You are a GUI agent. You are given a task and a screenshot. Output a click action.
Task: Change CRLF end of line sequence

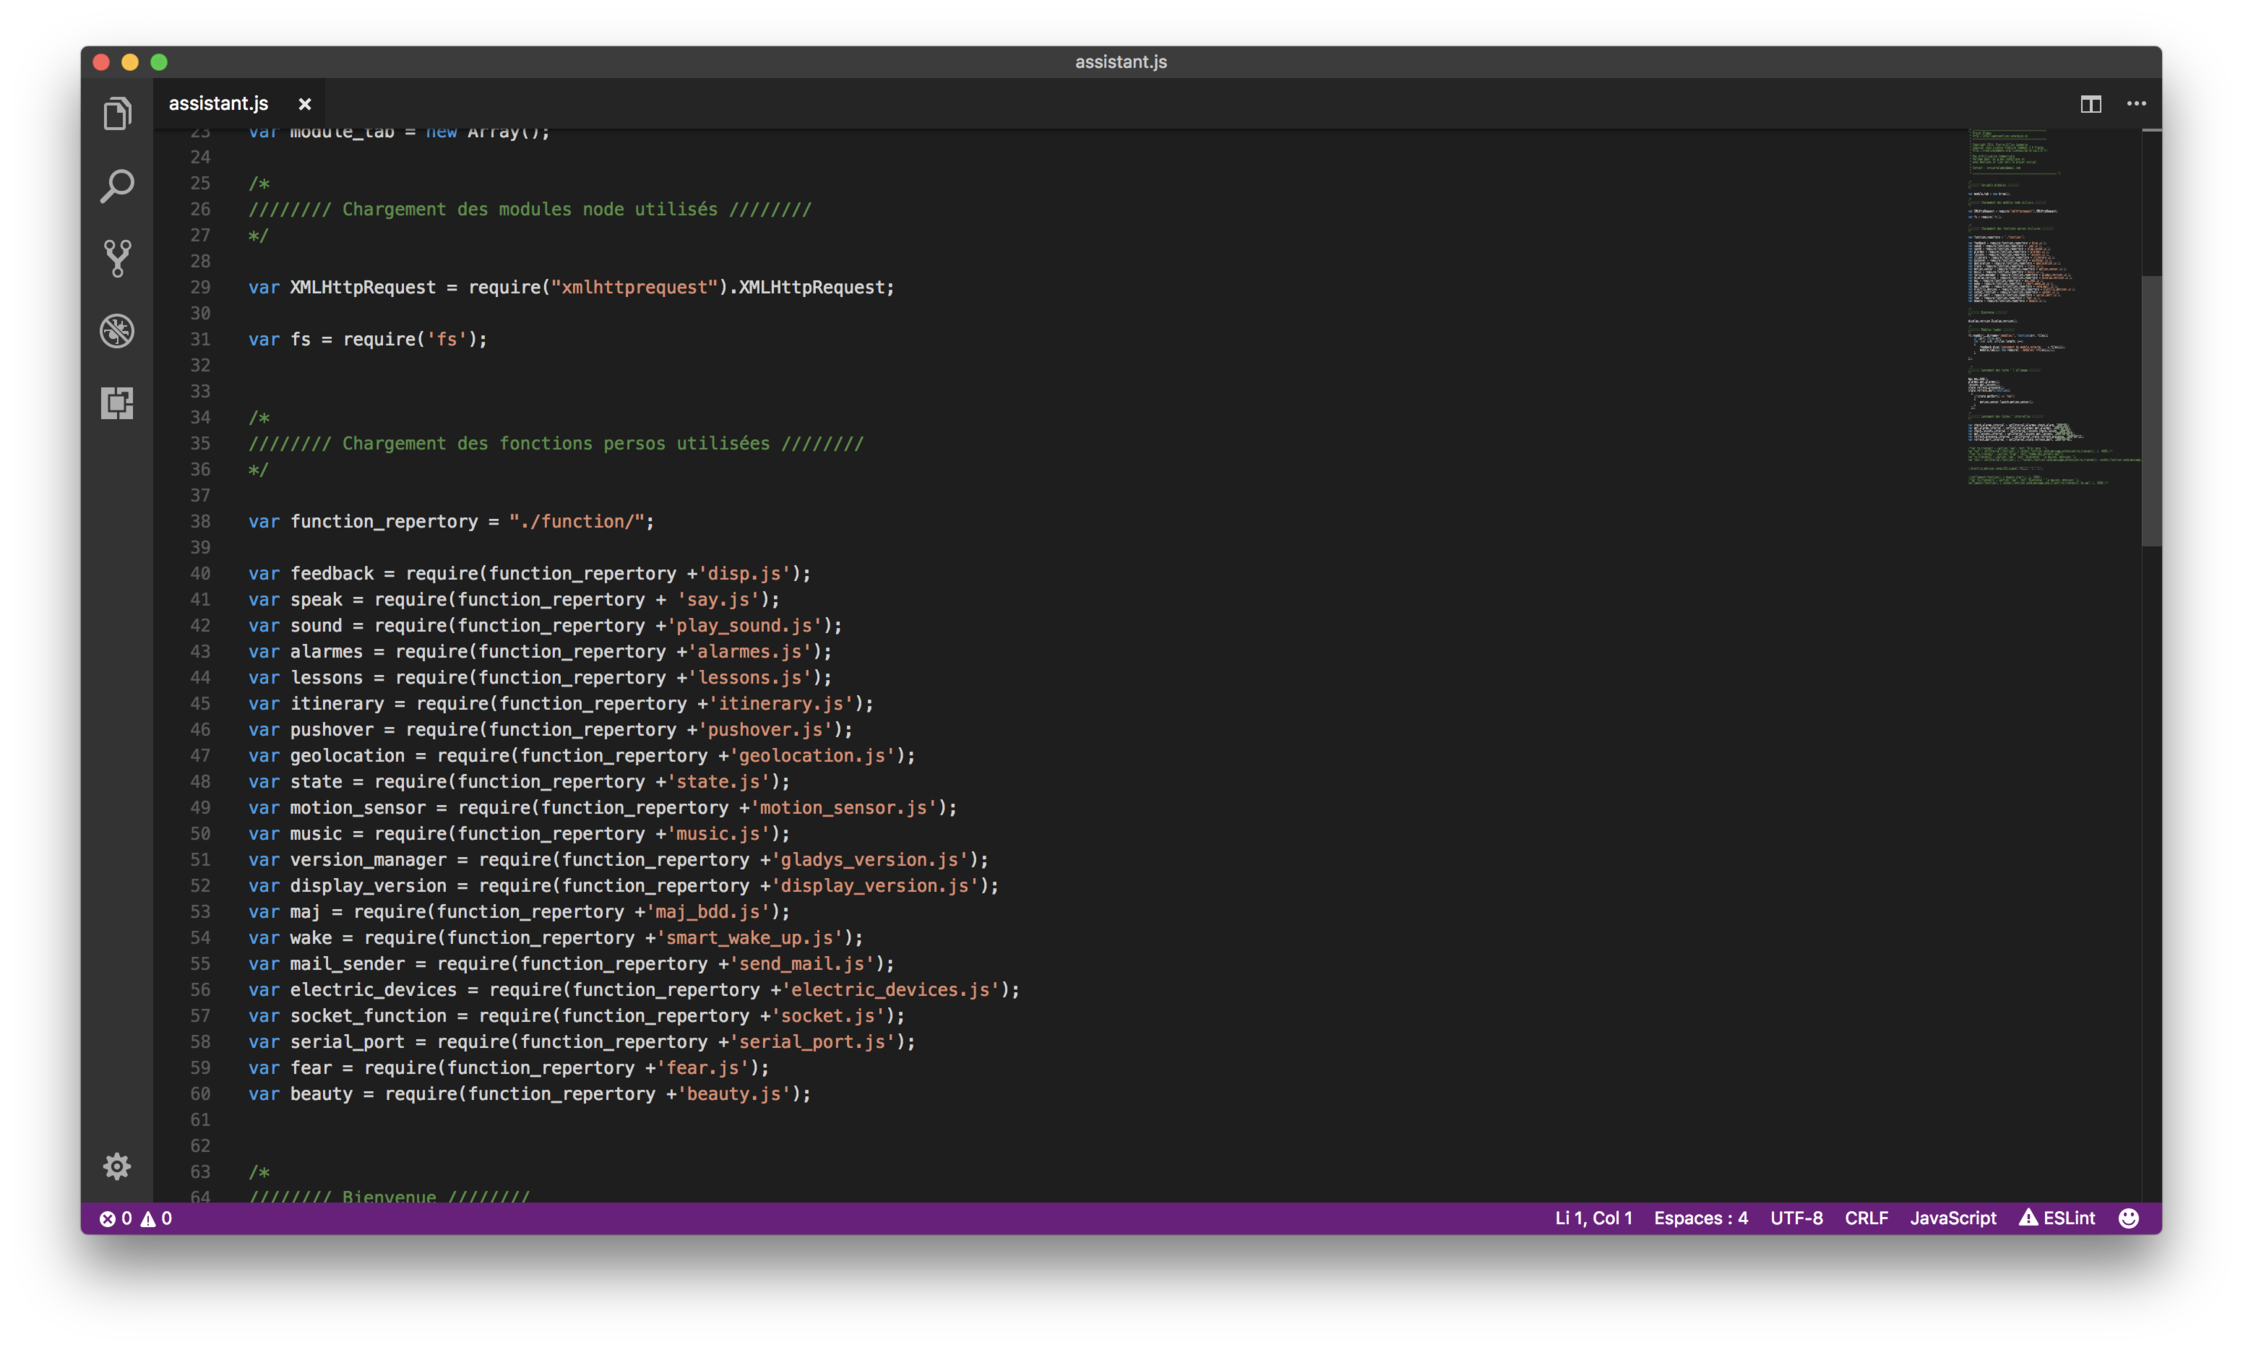1866,1218
